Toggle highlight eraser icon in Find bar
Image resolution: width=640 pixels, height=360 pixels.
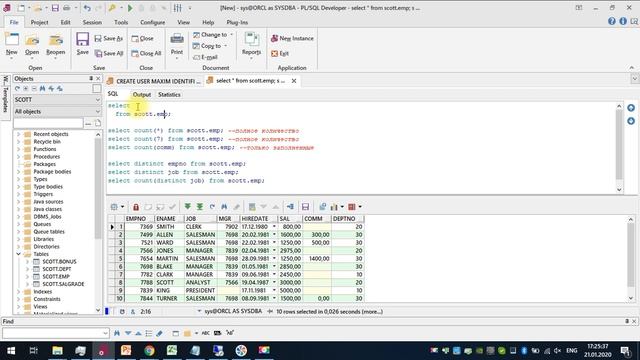tap(159, 333)
